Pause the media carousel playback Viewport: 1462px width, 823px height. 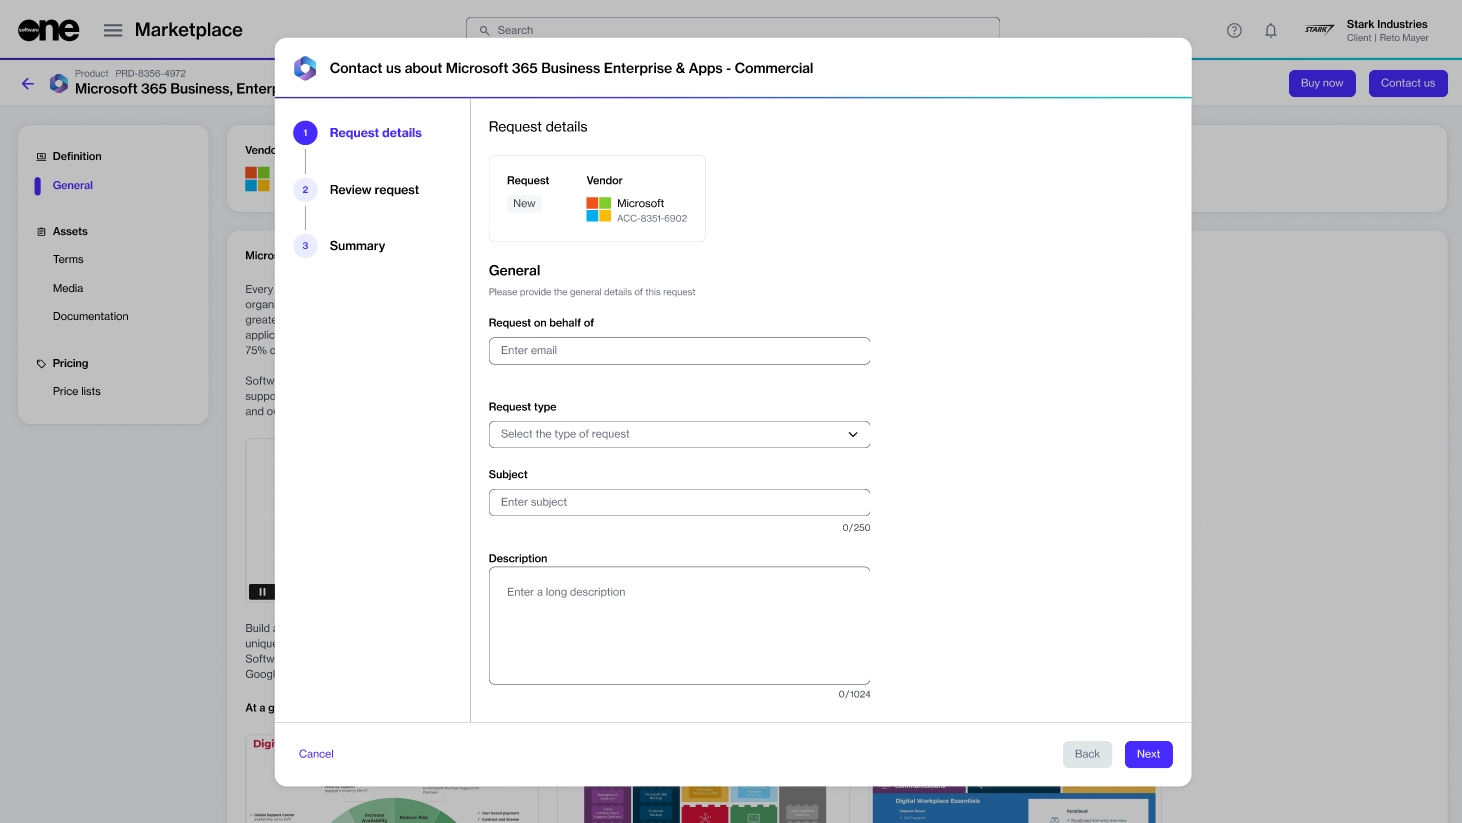tap(262, 592)
